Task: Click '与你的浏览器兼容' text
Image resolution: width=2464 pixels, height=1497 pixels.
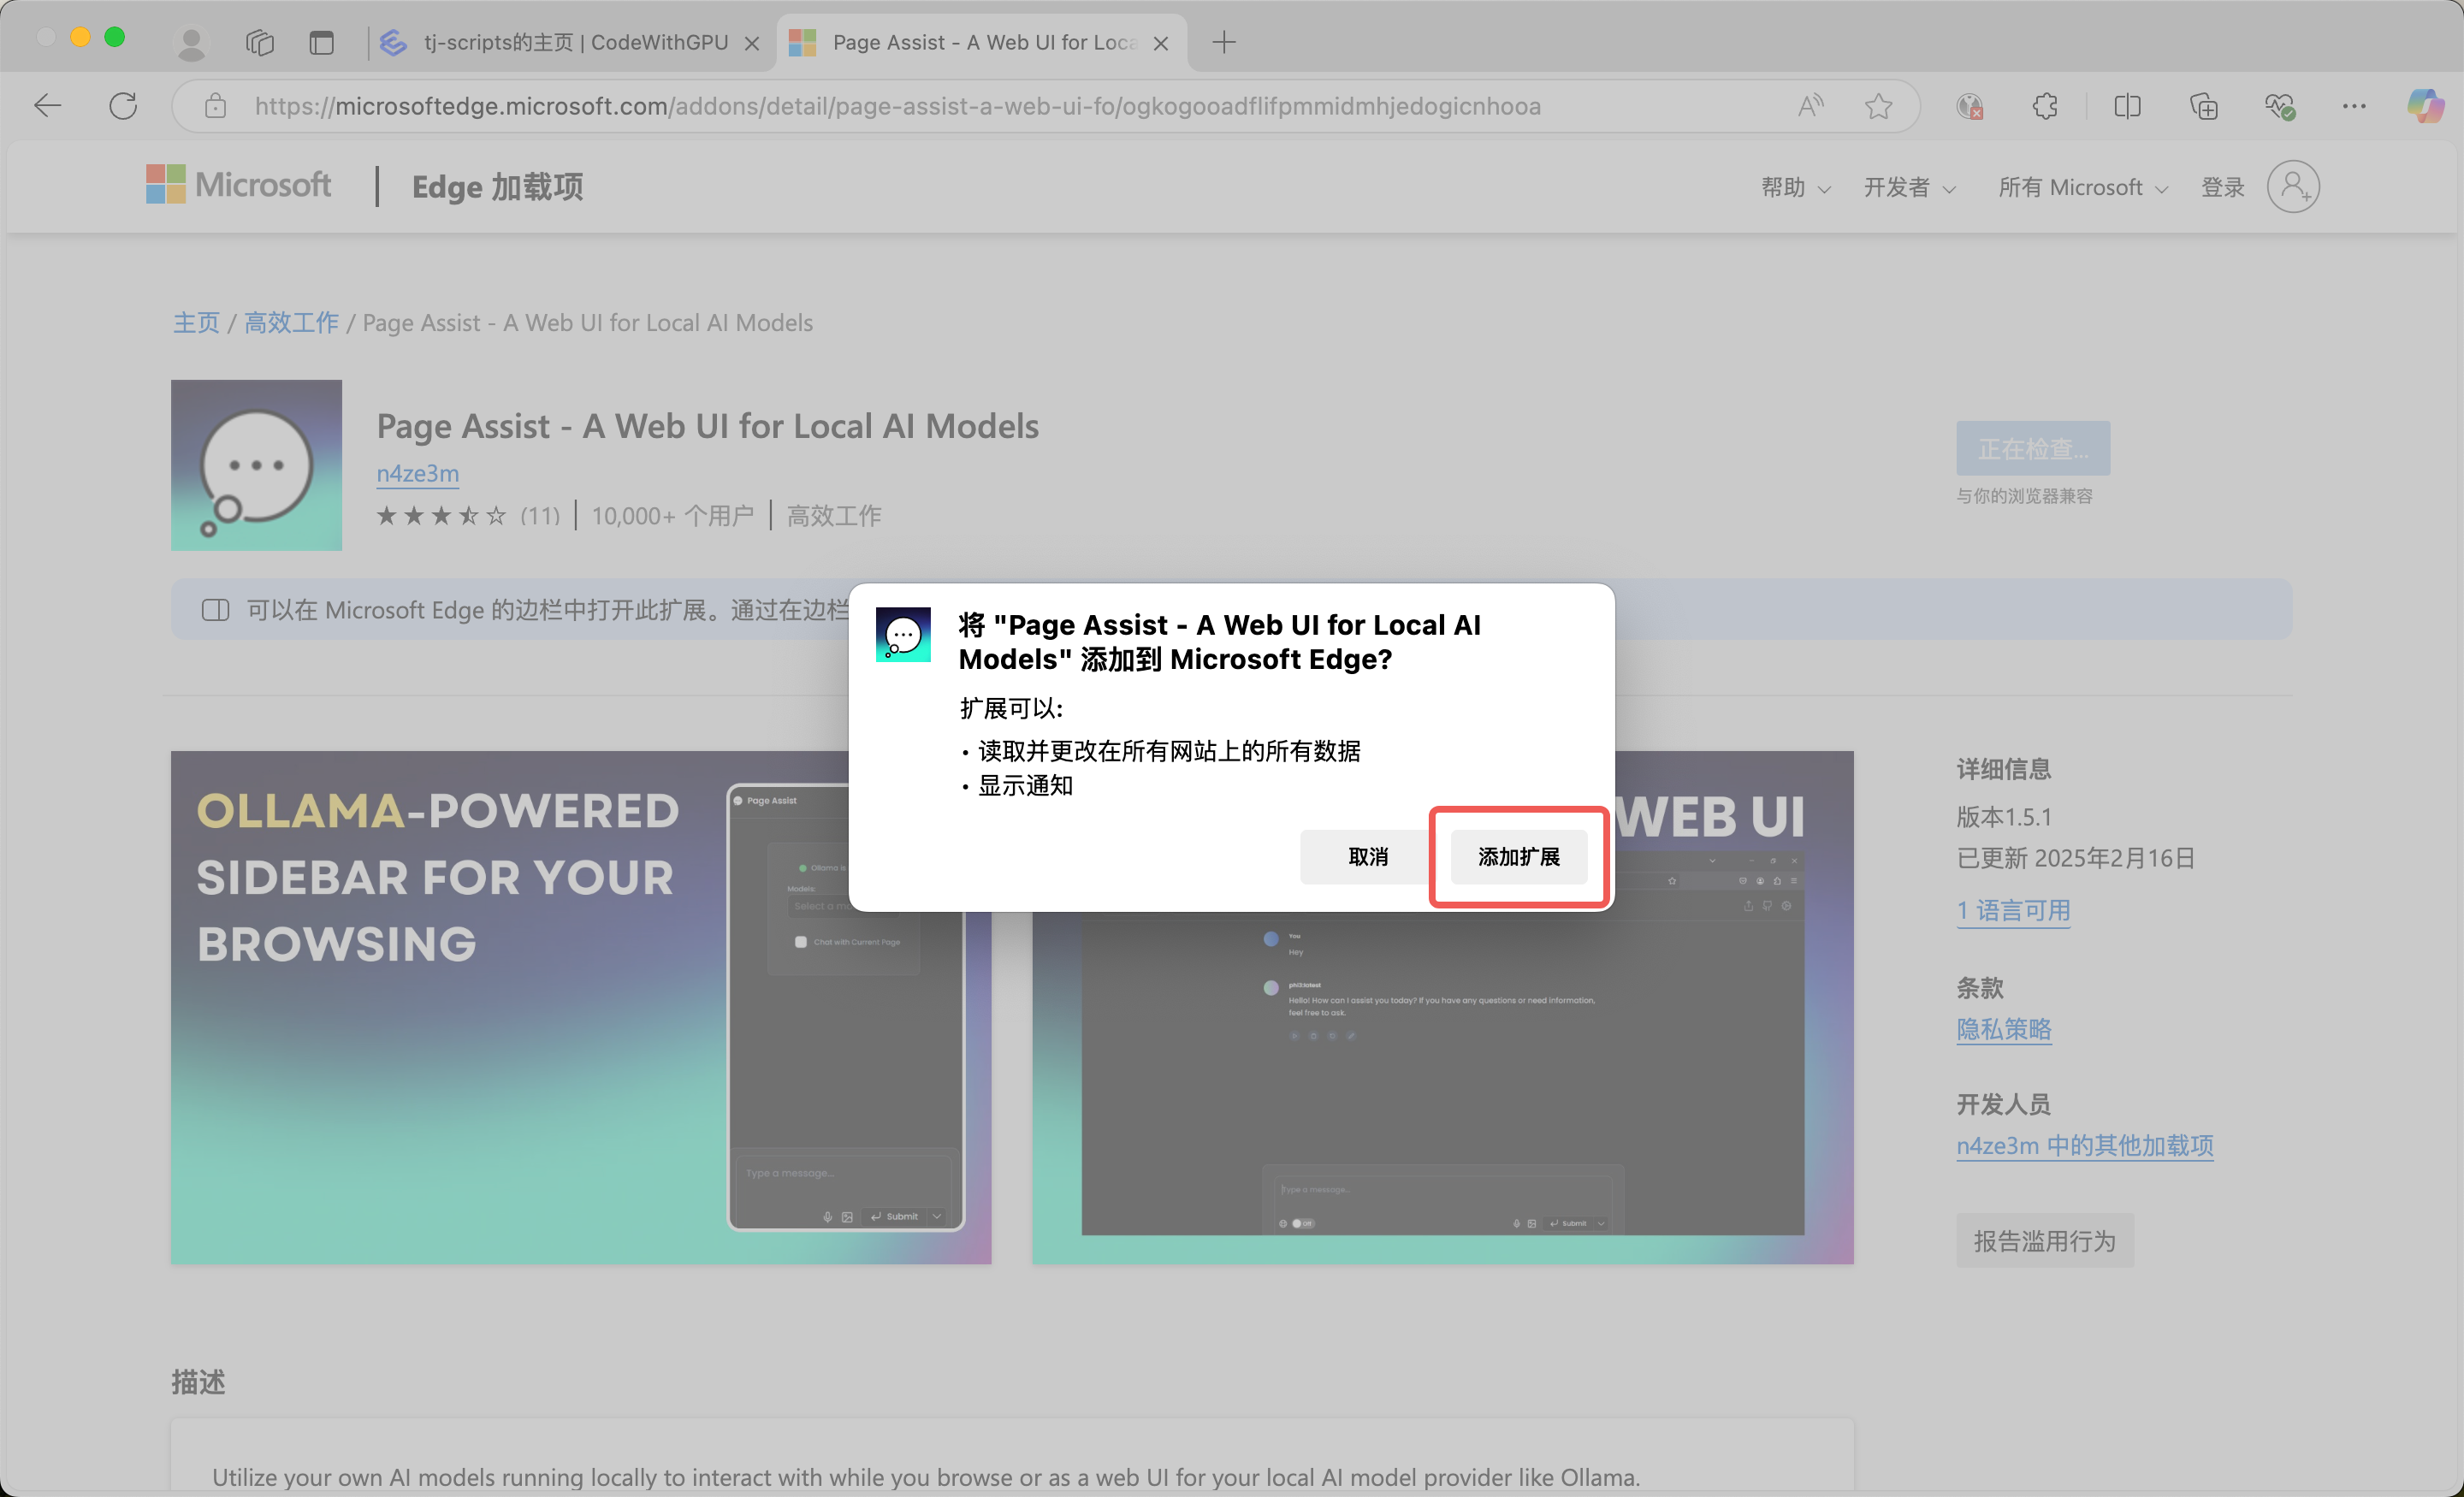Action: click(2024, 496)
